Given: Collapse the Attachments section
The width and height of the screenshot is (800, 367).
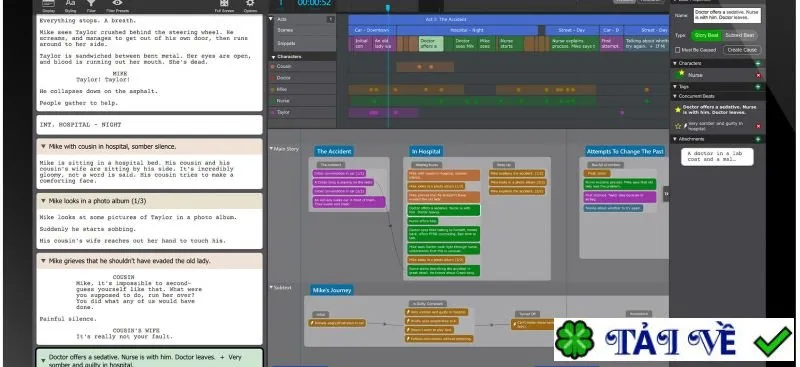Looking at the screenshot, I should coord(674,139).
